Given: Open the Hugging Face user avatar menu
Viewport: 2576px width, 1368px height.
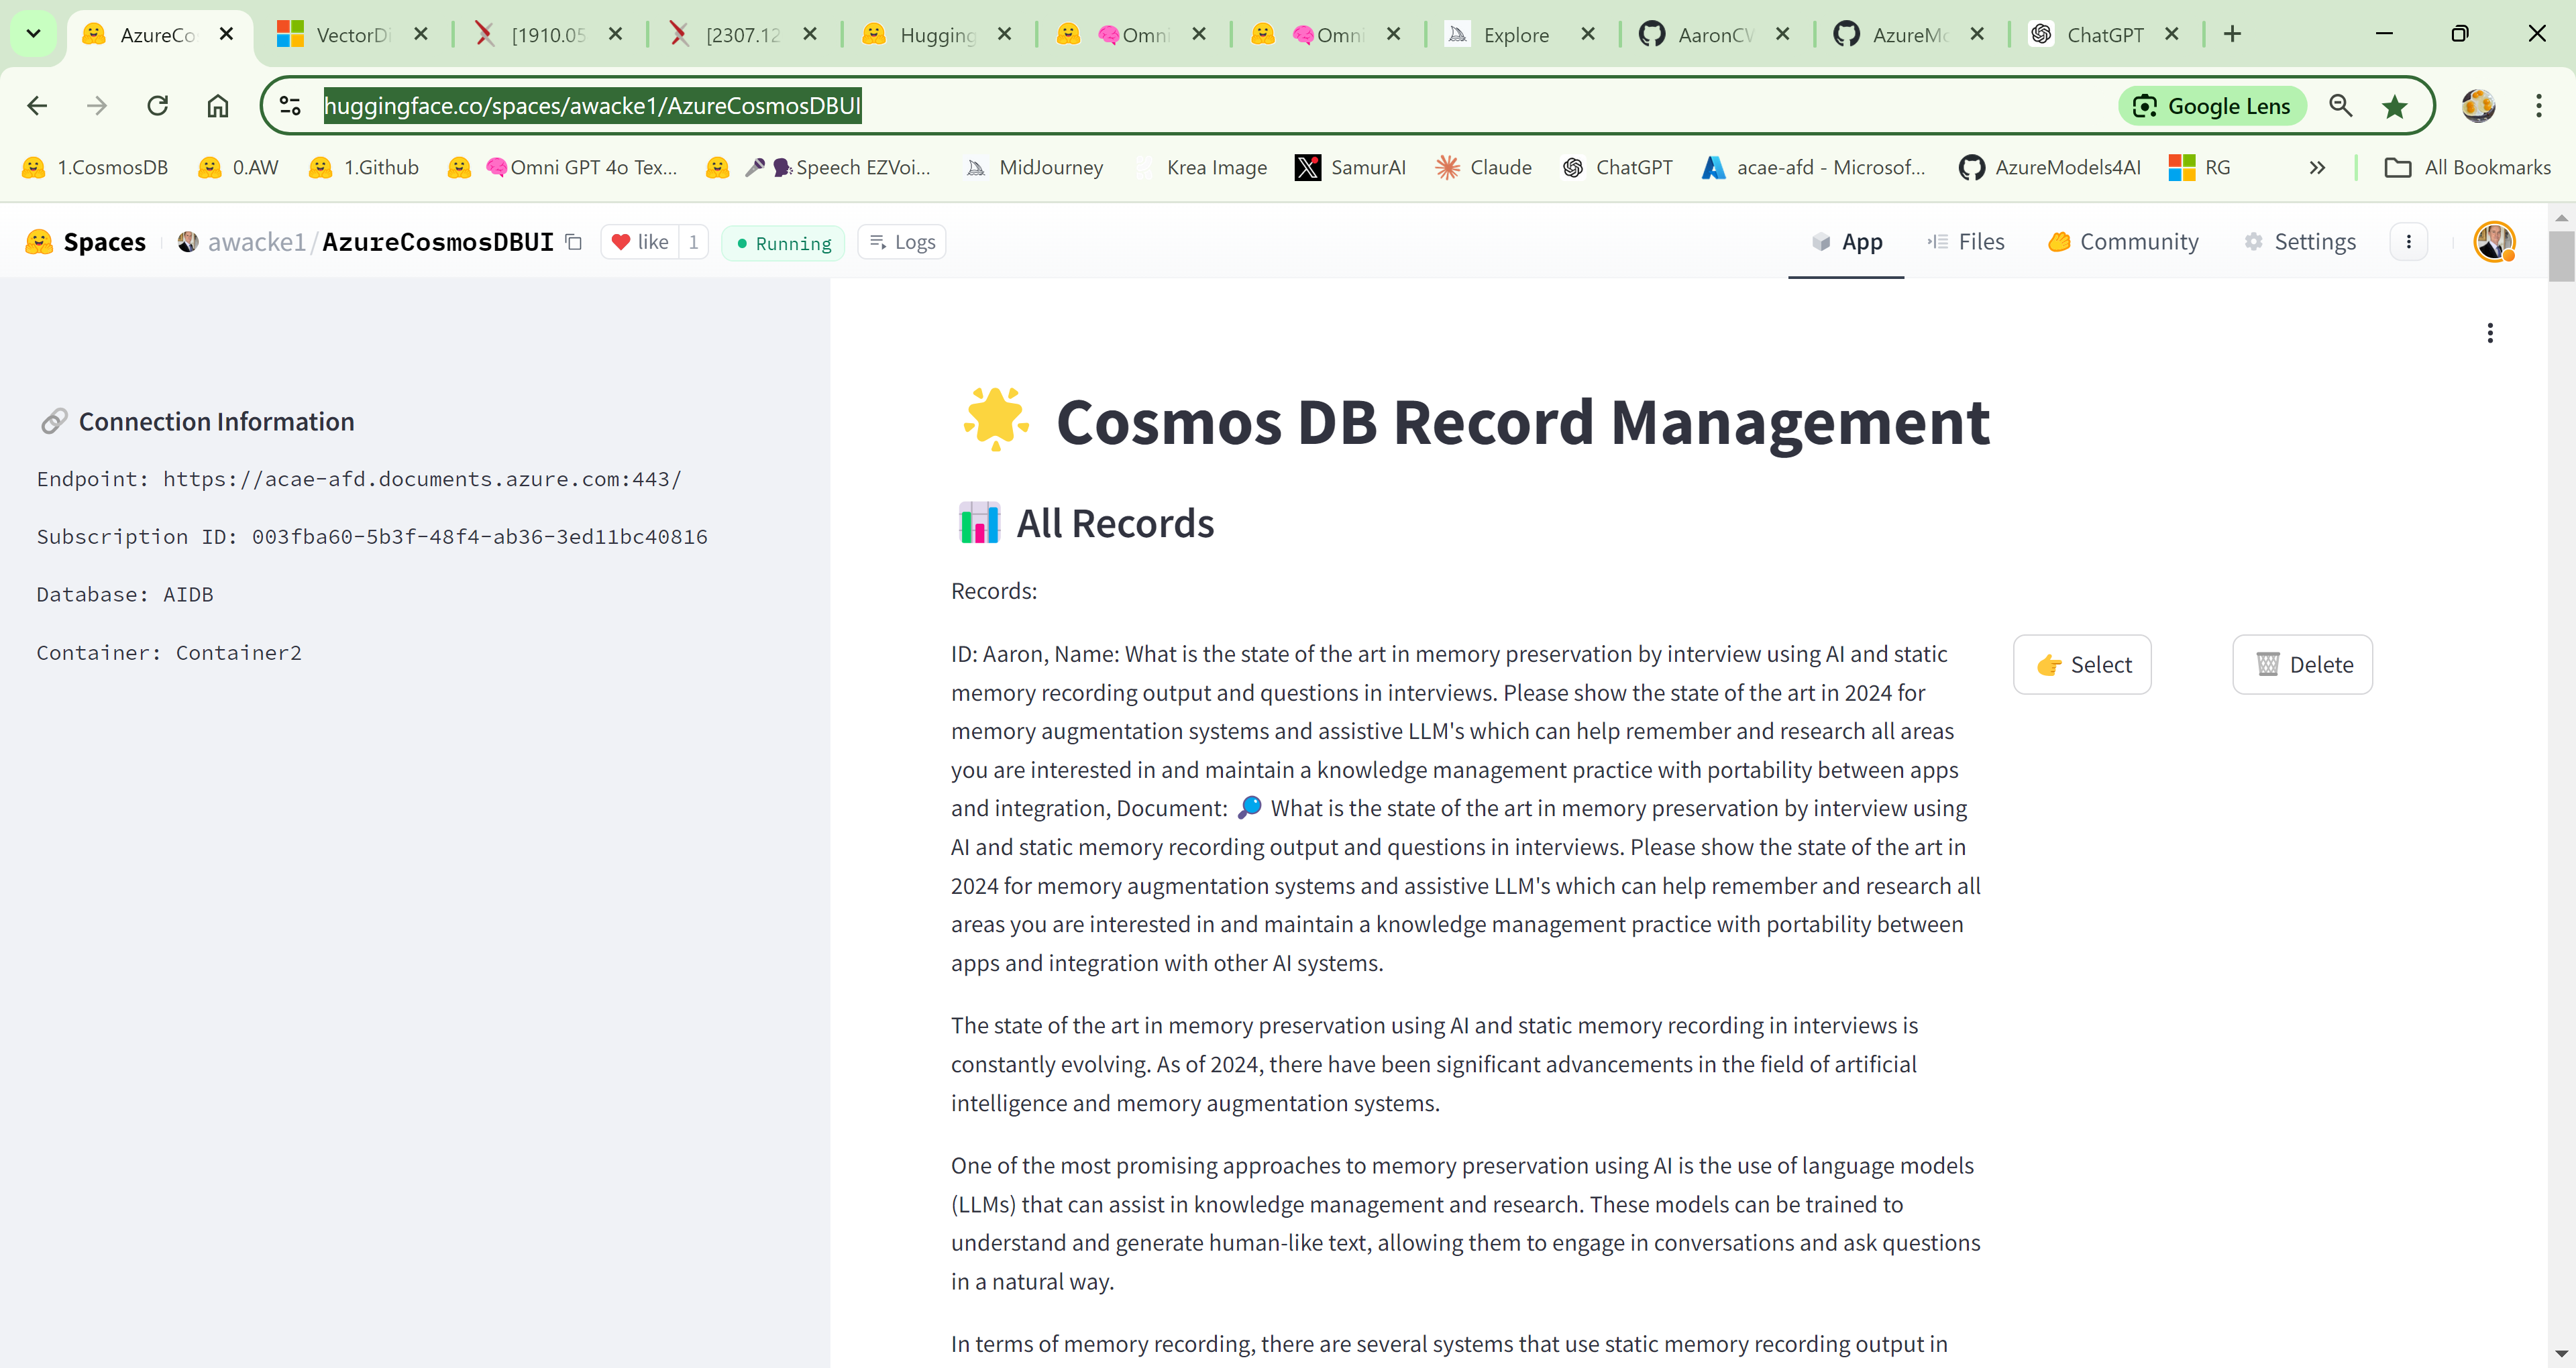Looking at the screenshot, I should coord(2494,242).
